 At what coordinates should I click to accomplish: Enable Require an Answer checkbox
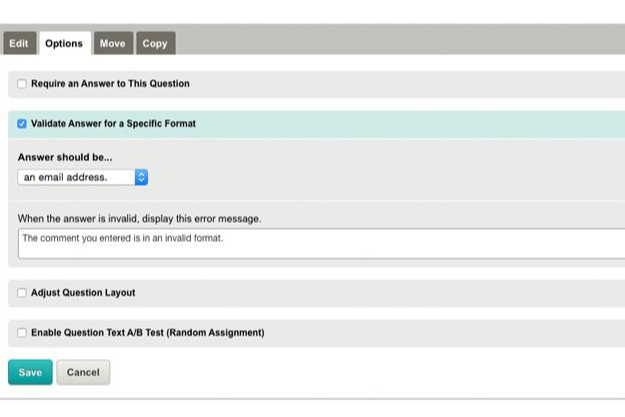[x=22, y=84]
